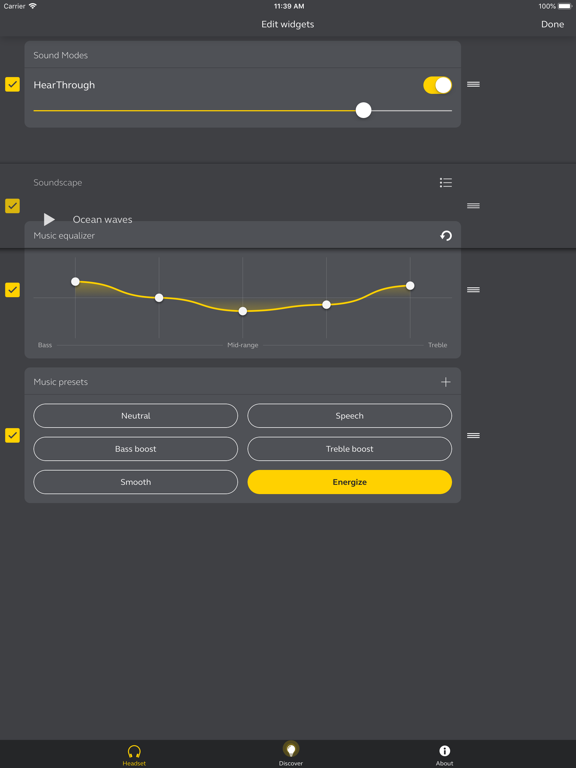Click the Mid-range equalizer point
Screen dimensions: 576x768
click(242, 311)
